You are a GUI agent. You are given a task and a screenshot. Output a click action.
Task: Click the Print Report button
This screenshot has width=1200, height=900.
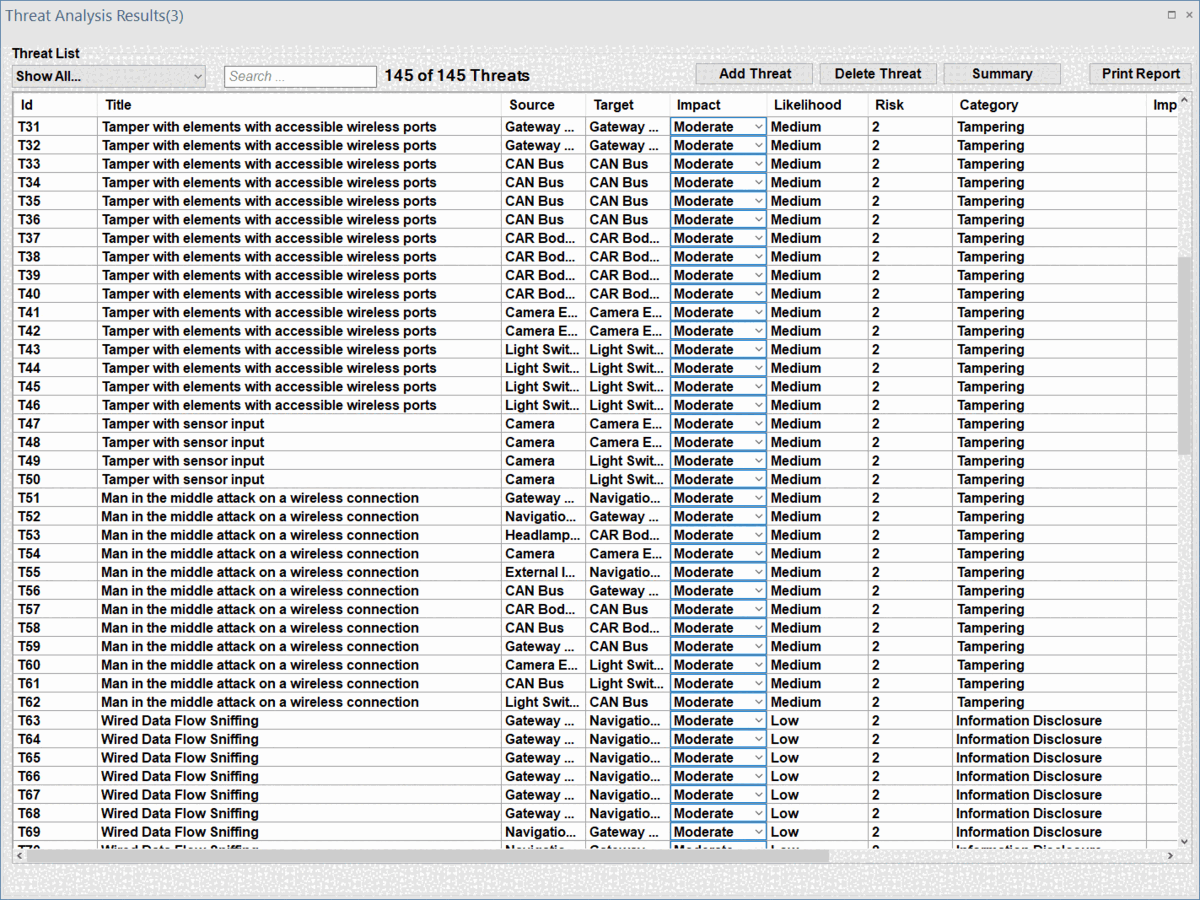[1140, 74]
